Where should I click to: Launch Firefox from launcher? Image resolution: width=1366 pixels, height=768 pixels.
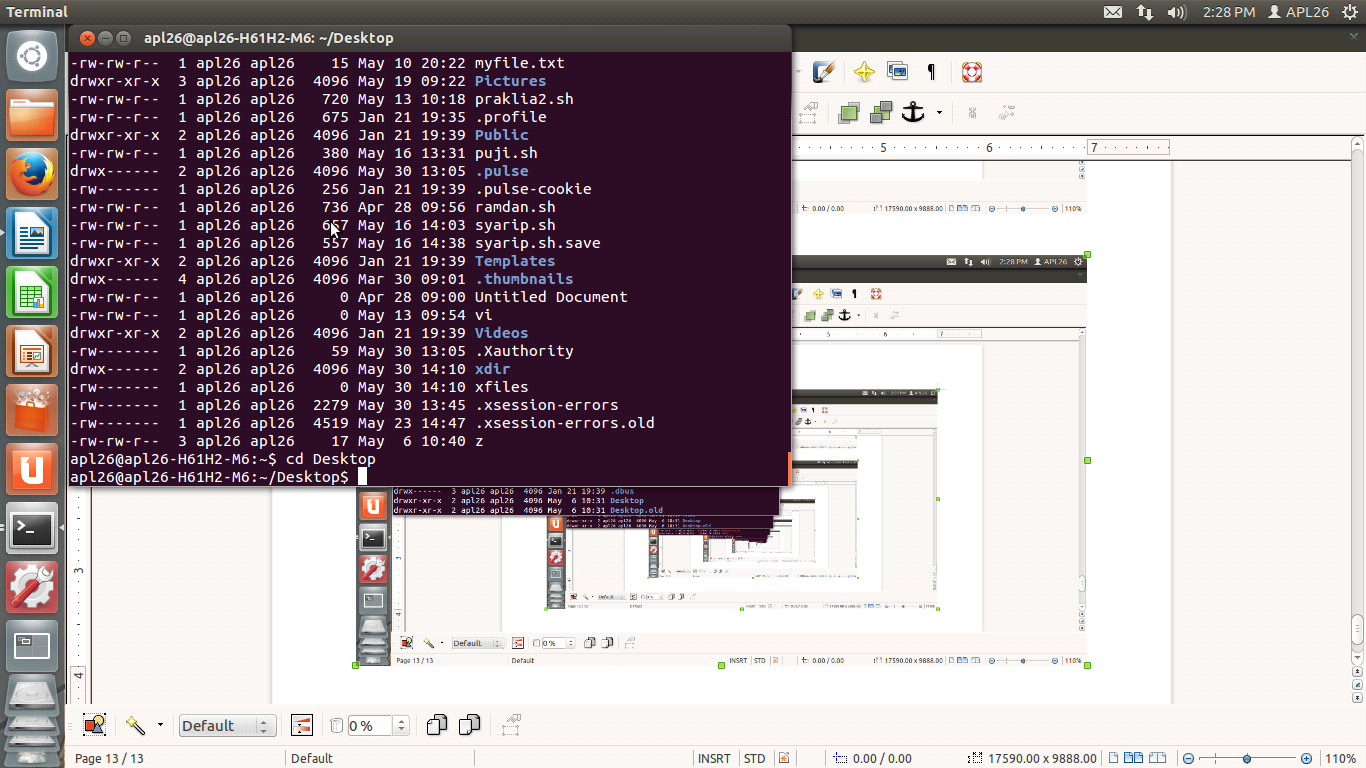pyautogui.click(x=32, y=176)
